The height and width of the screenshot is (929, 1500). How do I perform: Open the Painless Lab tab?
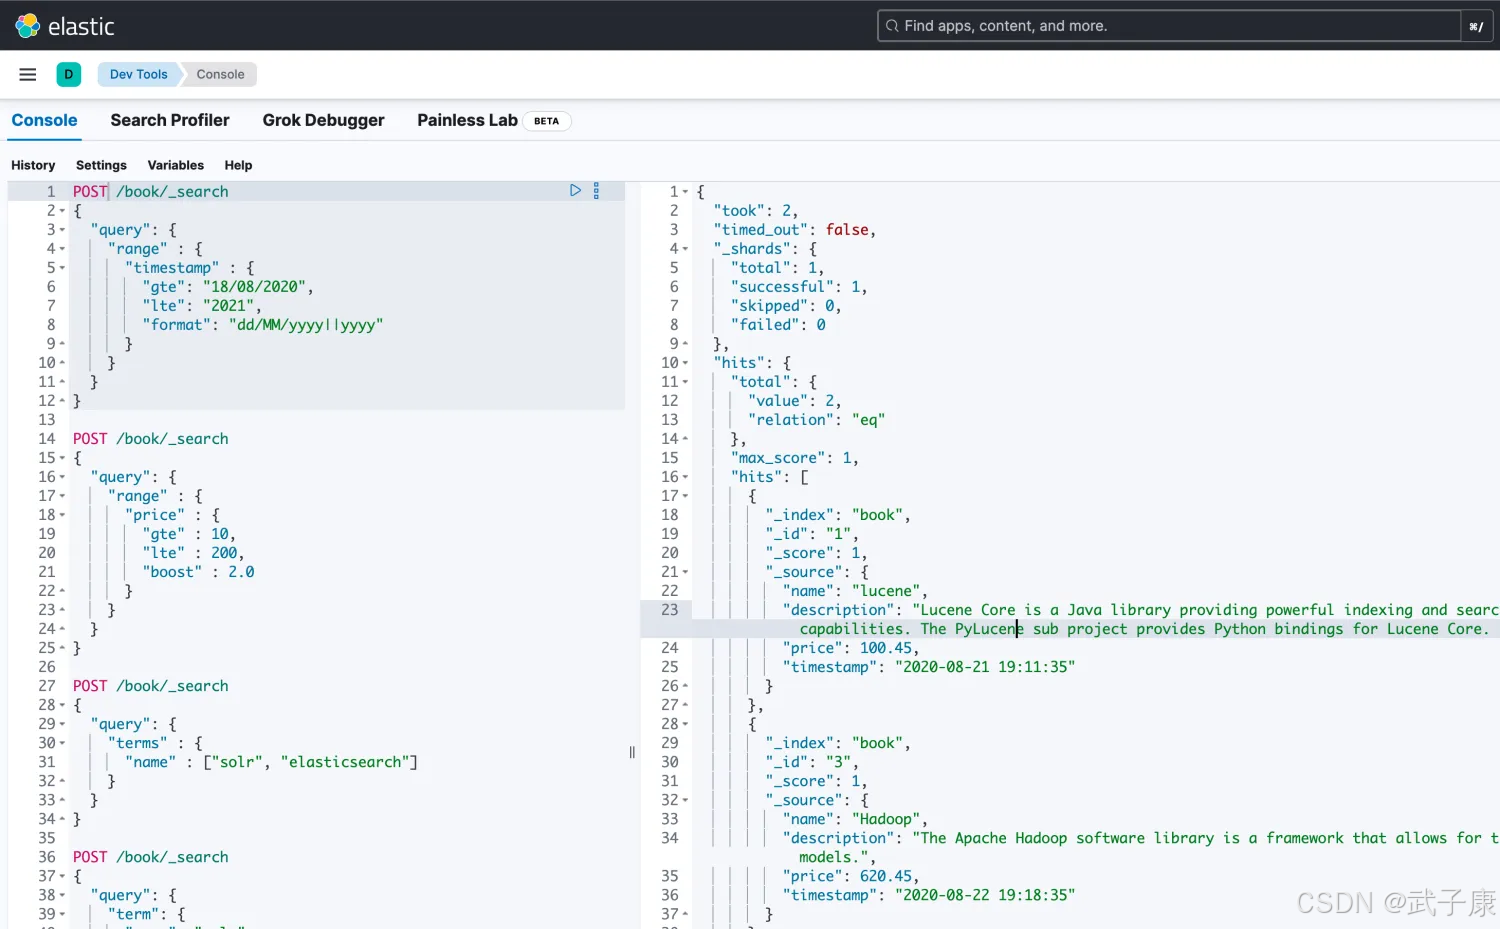(467, 120)
